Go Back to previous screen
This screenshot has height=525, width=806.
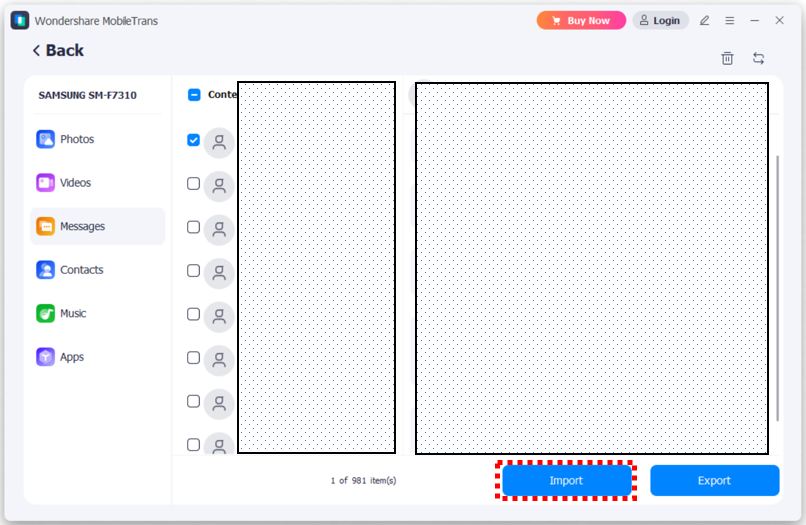tap(58, 51)
